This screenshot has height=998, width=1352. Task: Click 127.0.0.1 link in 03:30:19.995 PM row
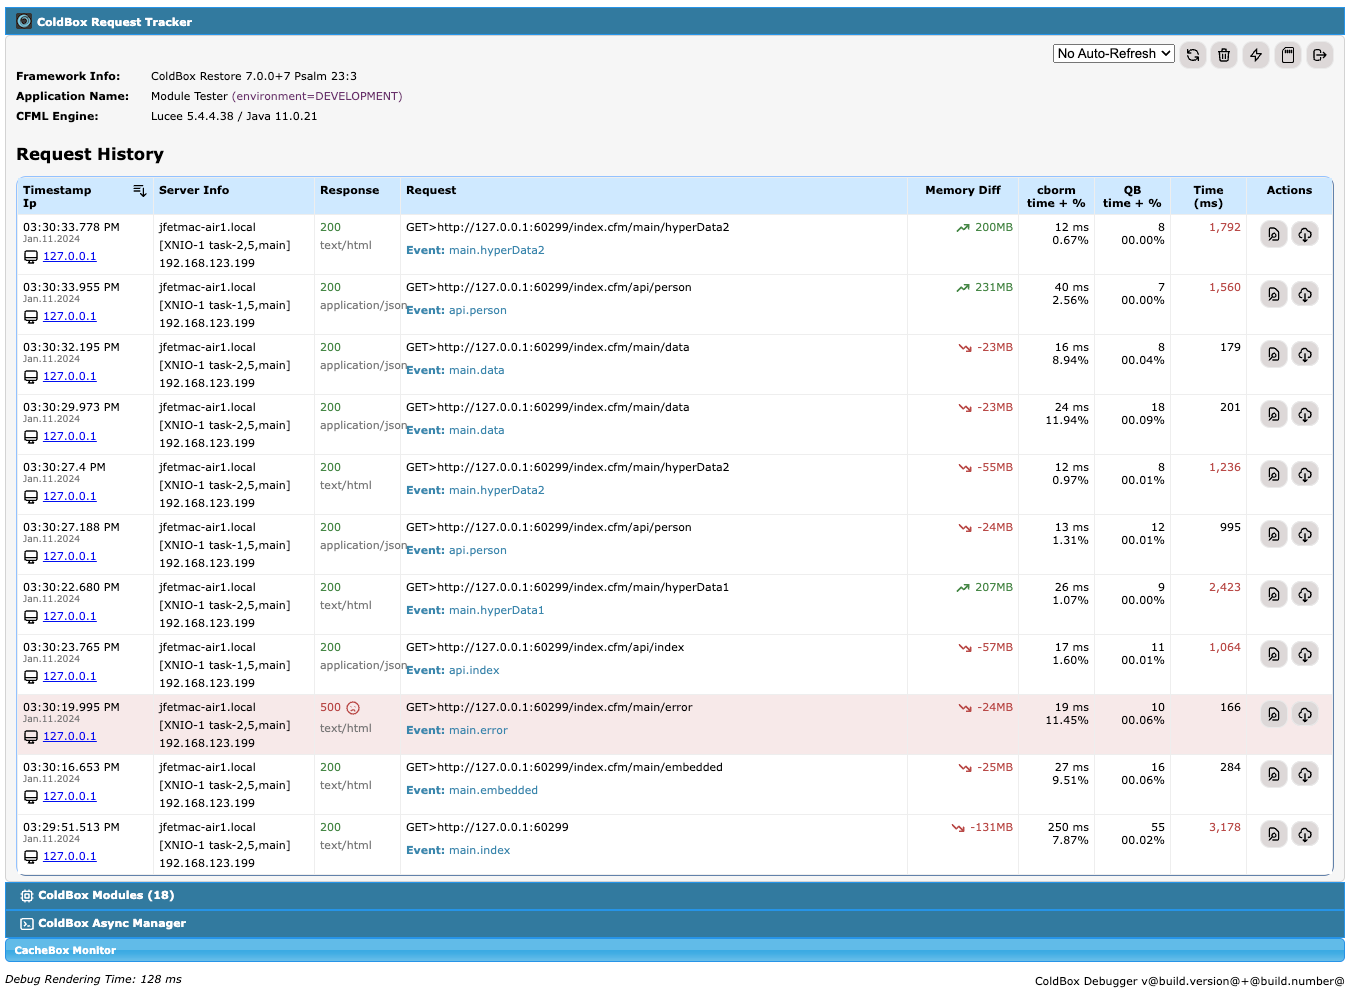coord(70,737)
